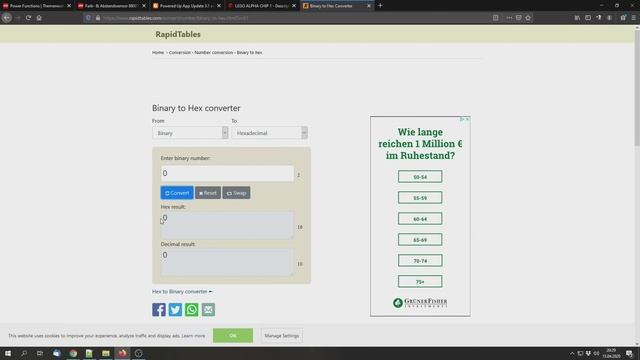Click inside the Decimal result box
The image size is (640, 360).
click(x=227, y=262)
